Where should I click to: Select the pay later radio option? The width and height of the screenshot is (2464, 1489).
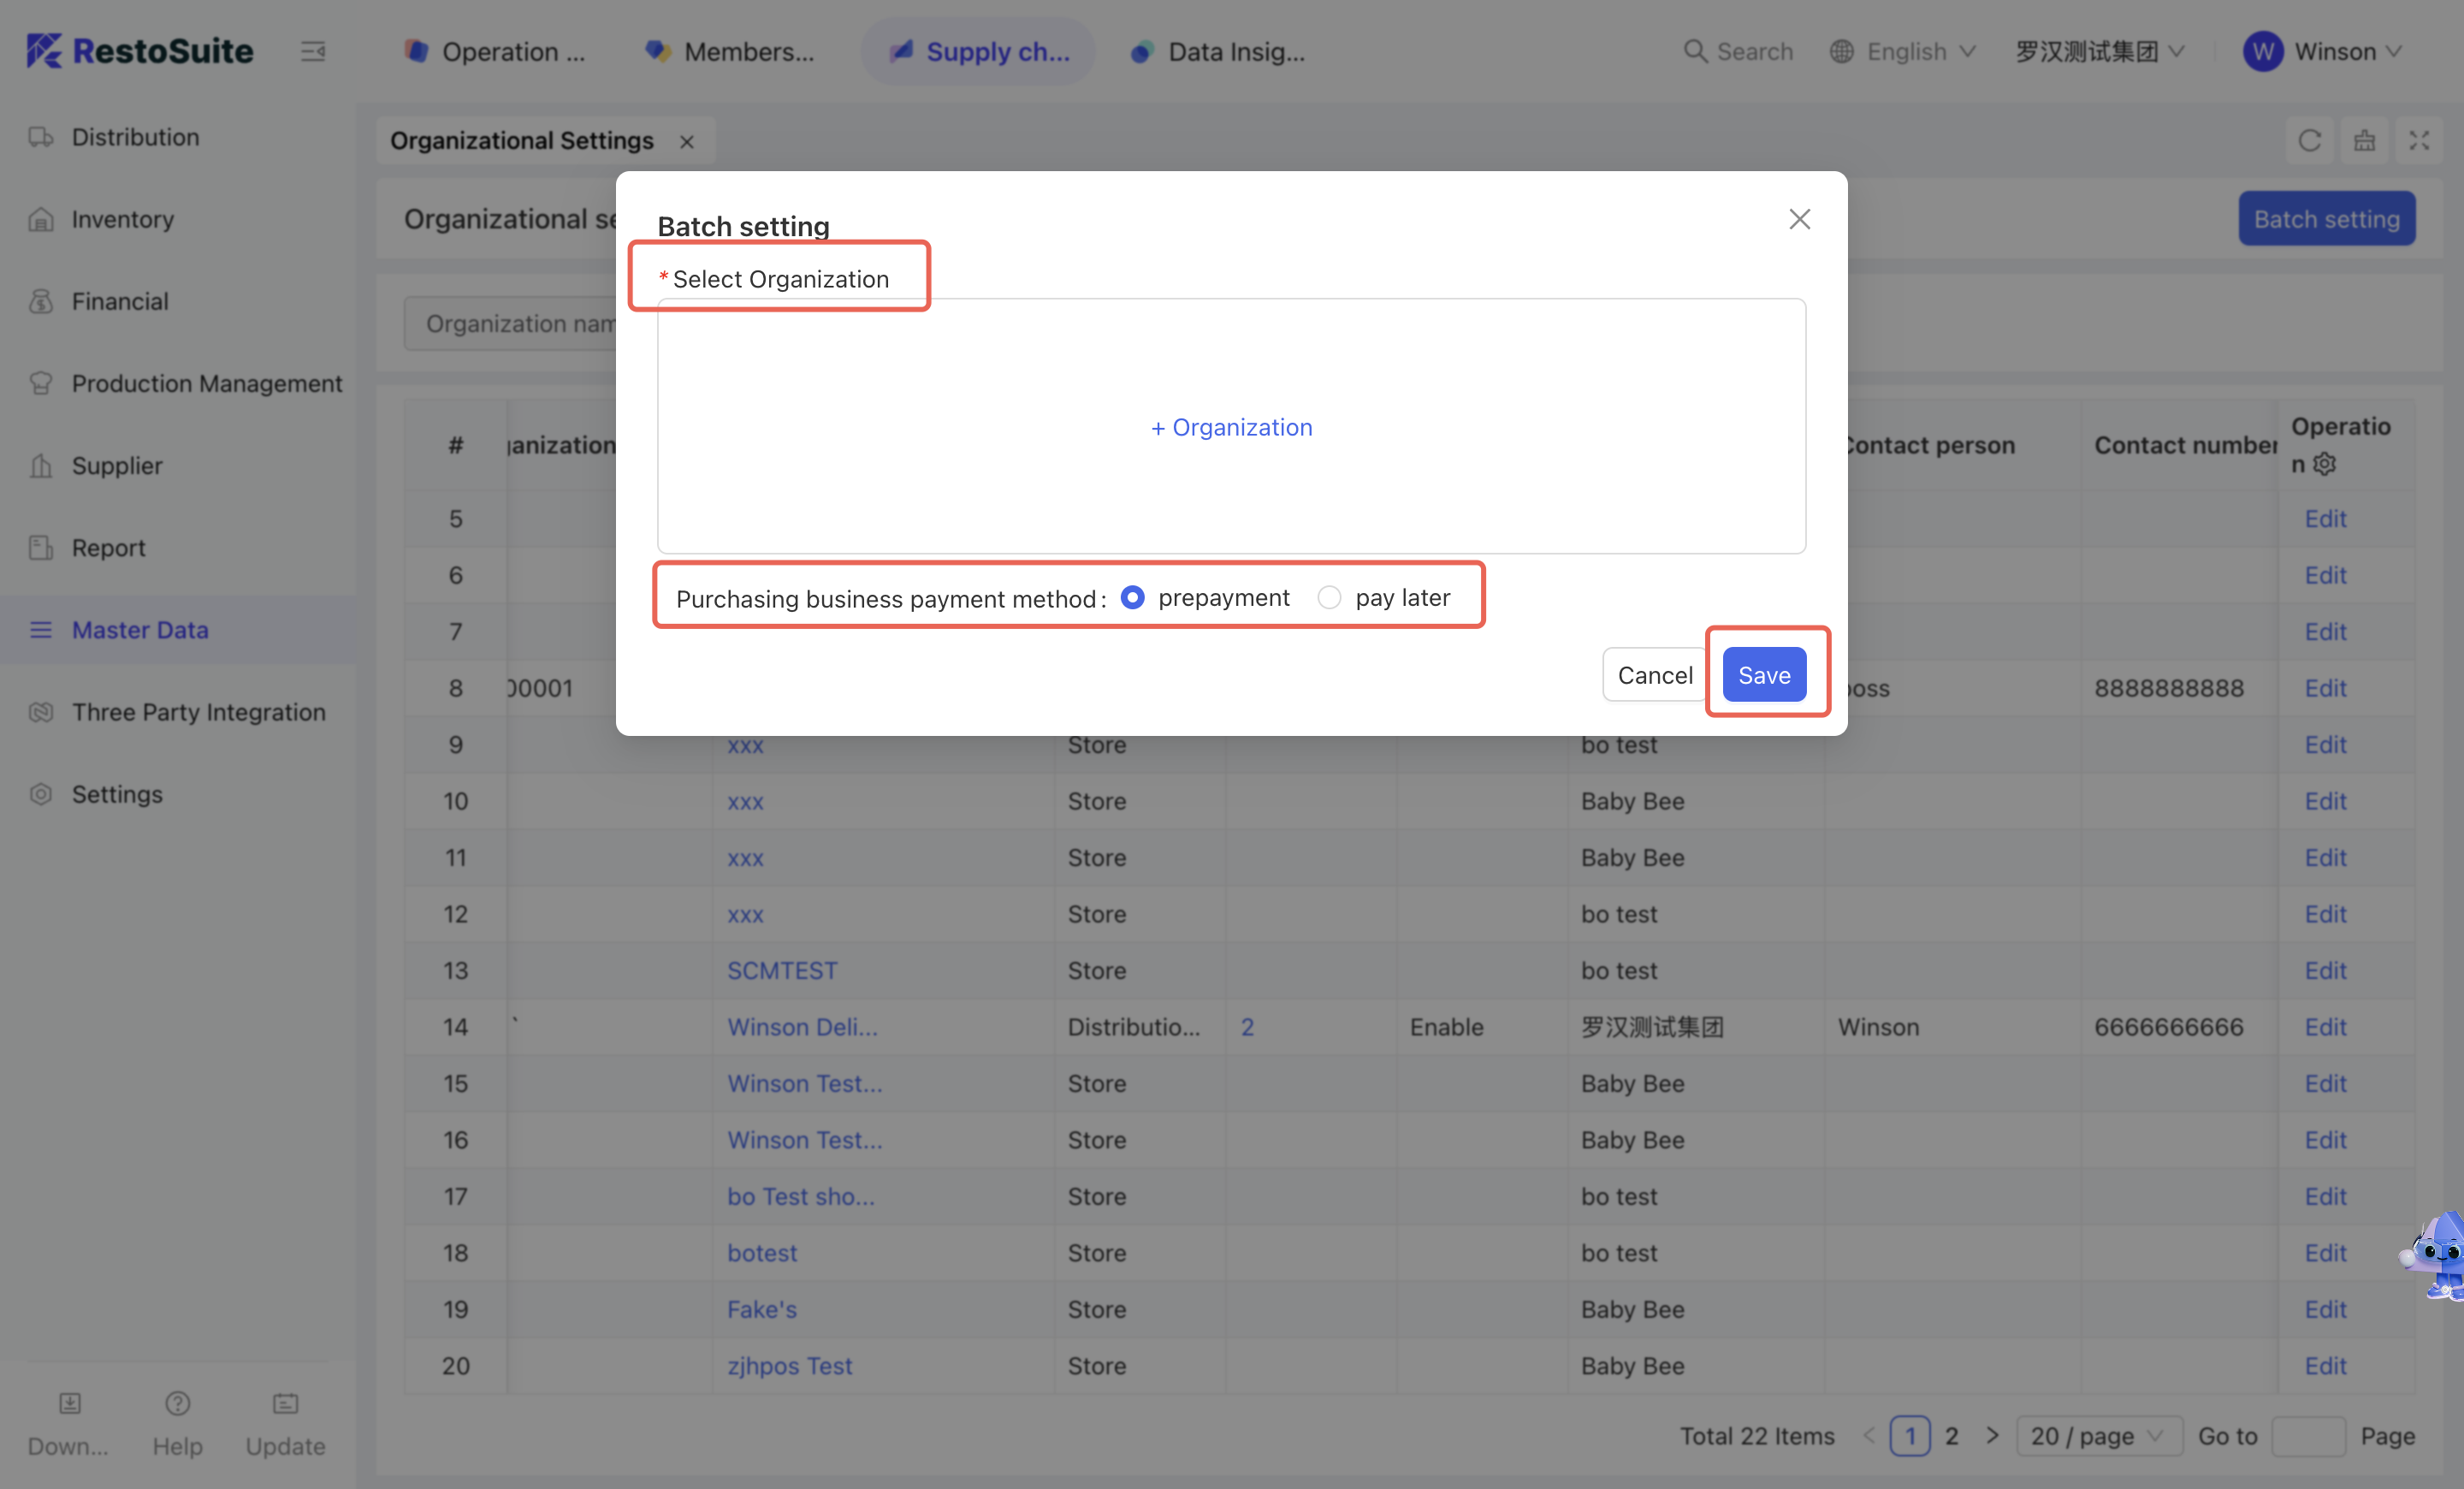[x=1329, y=598]
